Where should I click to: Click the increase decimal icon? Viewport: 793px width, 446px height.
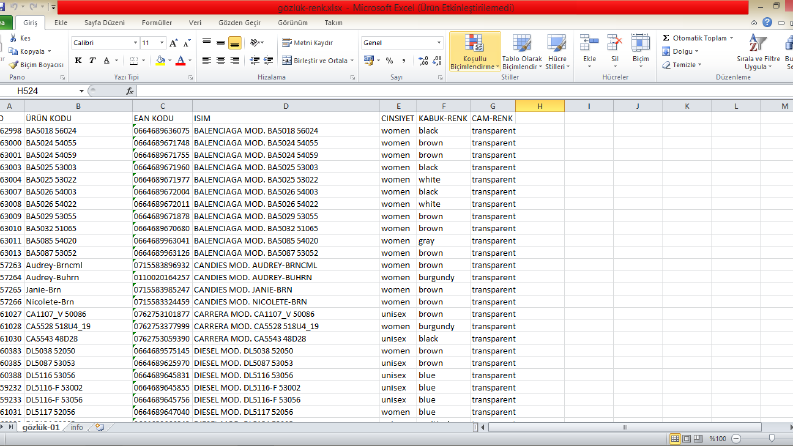[x=423, y=61]
